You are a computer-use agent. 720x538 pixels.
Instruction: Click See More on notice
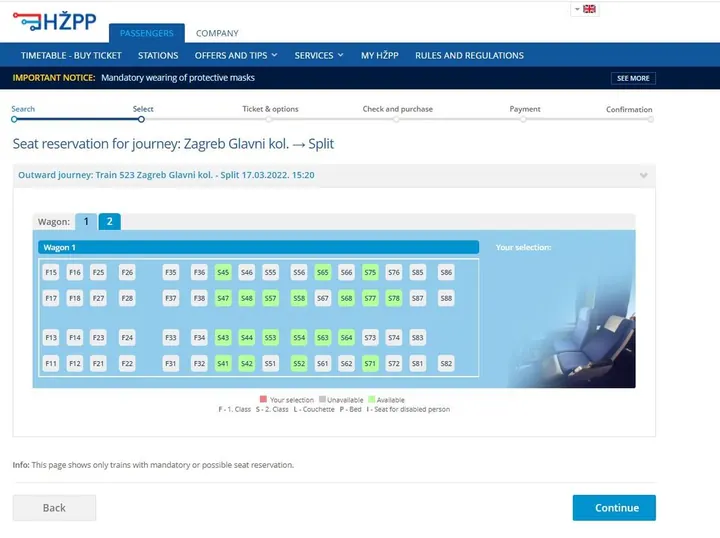tap(633, 78)
